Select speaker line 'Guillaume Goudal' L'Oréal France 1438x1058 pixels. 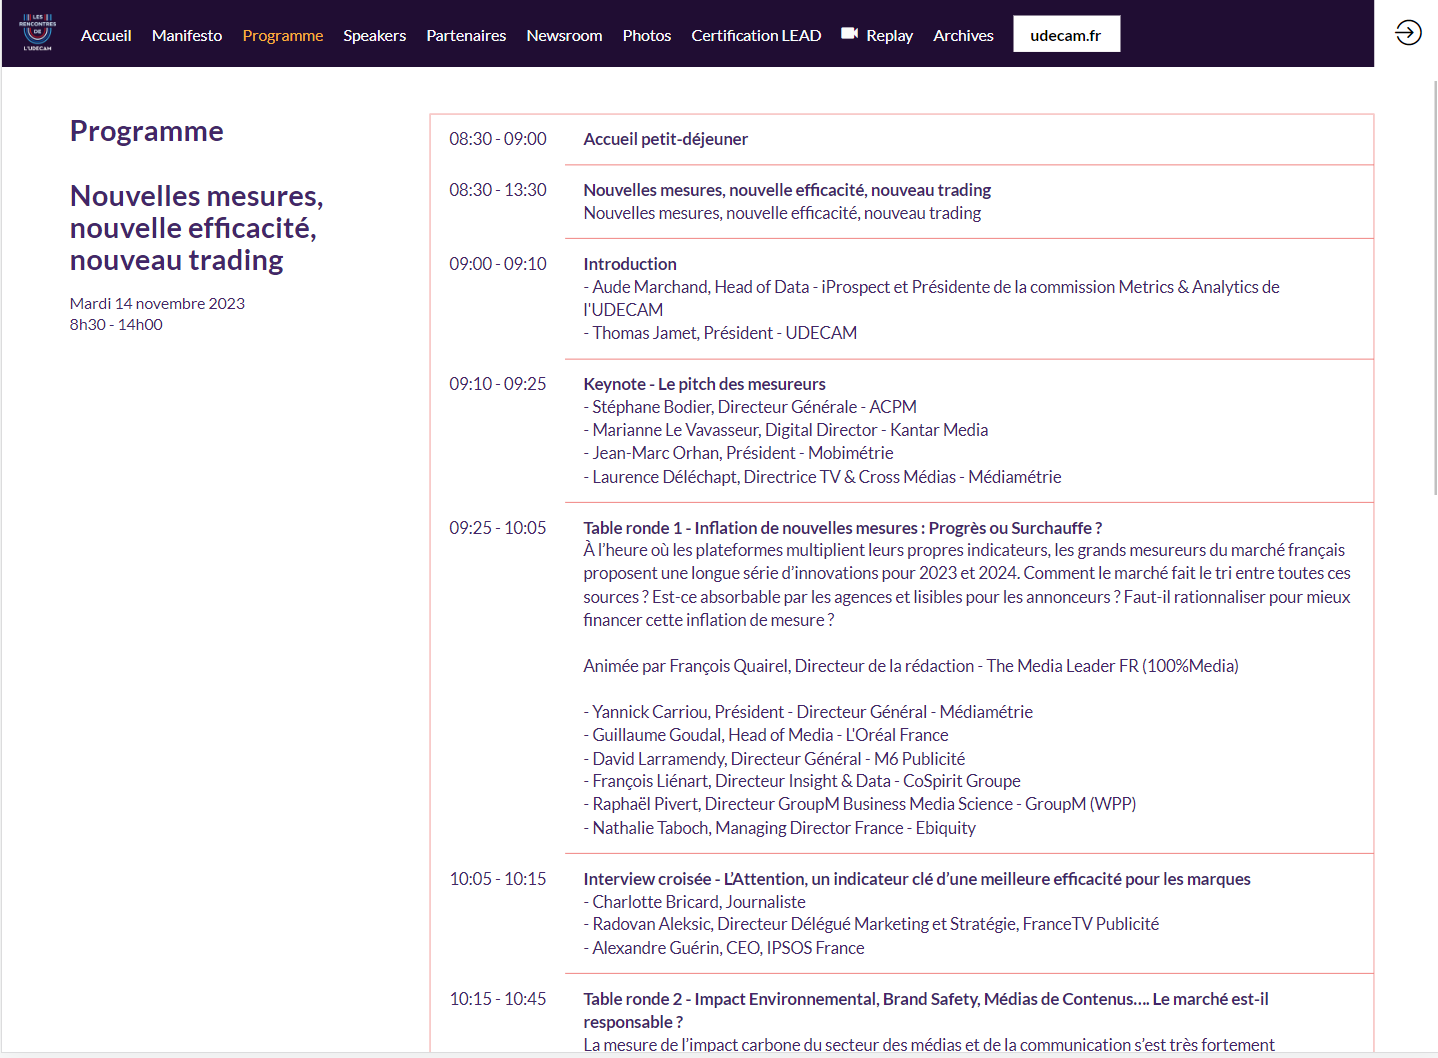point(766,735)
